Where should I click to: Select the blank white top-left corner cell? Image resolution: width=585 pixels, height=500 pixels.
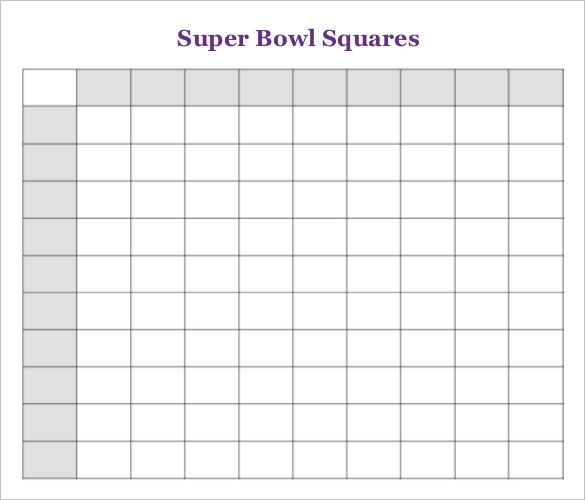coord(50,88)
